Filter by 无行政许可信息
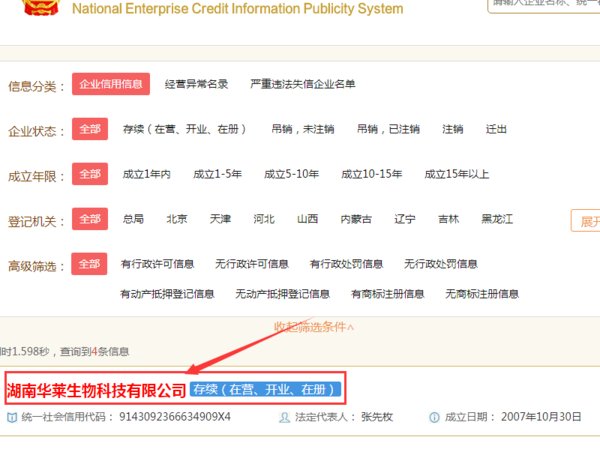Viewport: 600px width, 449px height. tap(252, 264)
